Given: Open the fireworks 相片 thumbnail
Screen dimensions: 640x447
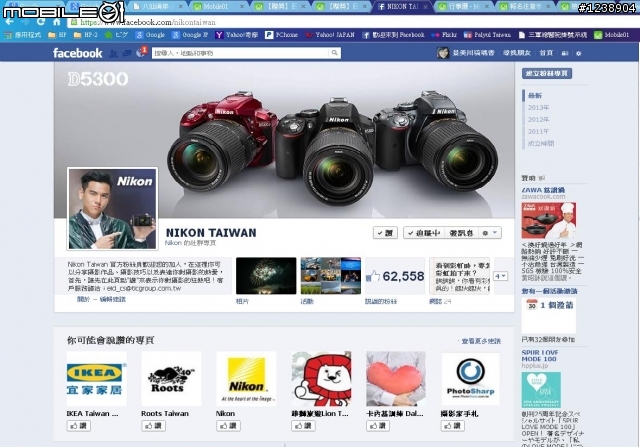Looking at the screenshot, I should click(266, 276).
